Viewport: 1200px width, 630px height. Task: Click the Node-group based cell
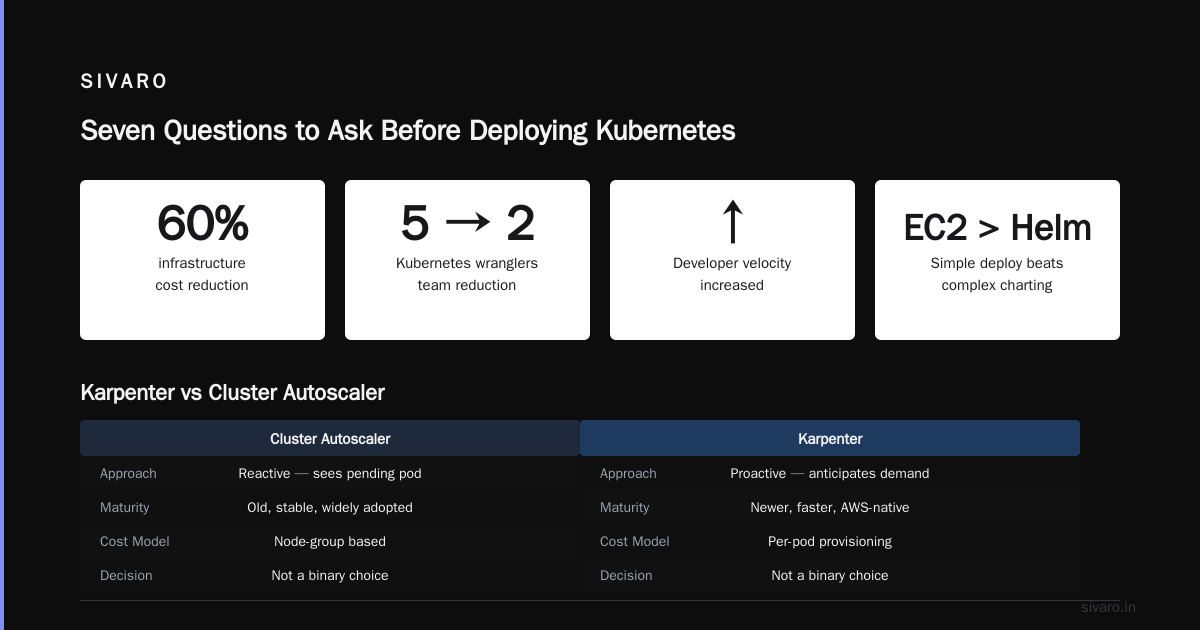(330, 541)
